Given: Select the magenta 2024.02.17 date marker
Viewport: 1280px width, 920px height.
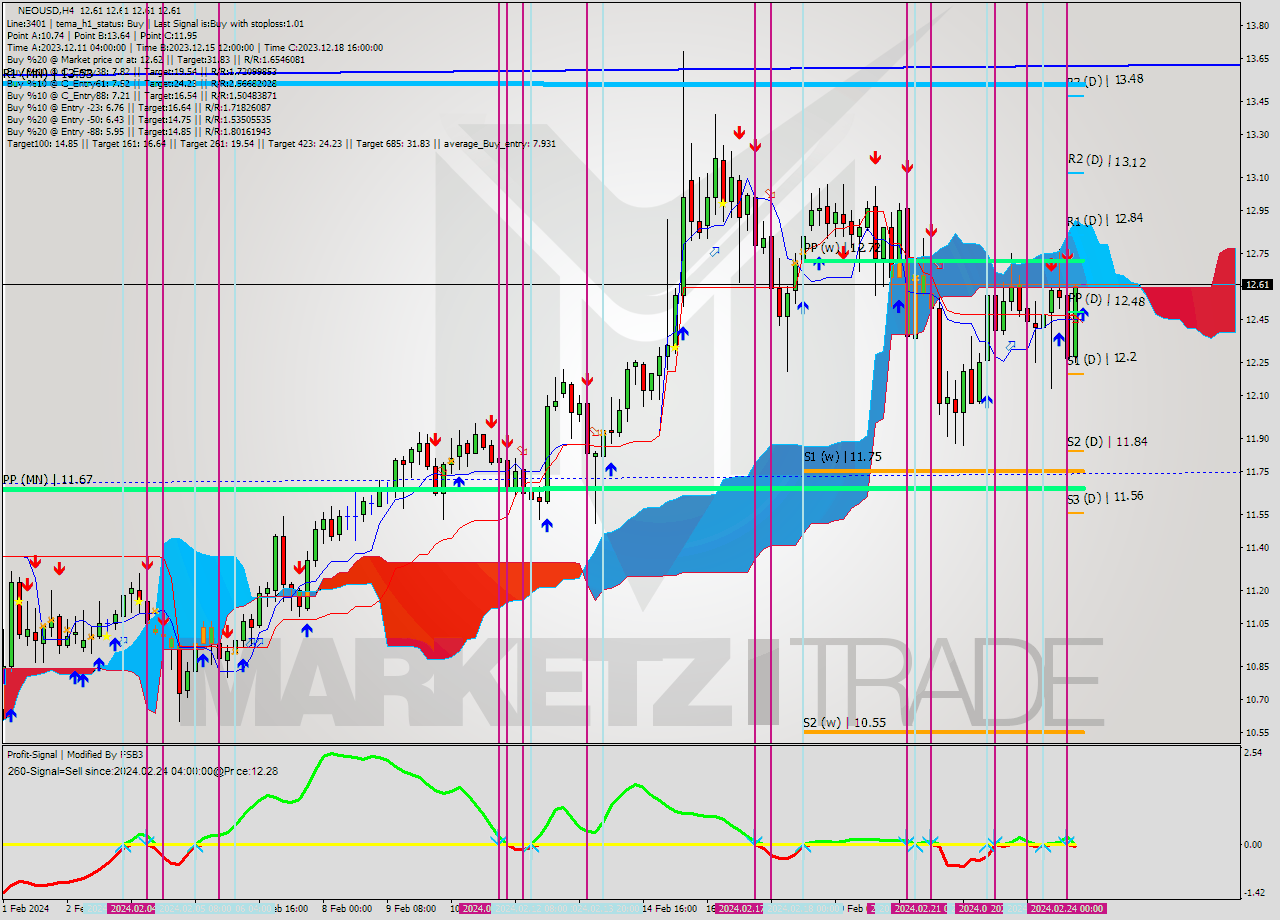Looking at the screenshot, I should pyautogui.click(x=741, y=909).
